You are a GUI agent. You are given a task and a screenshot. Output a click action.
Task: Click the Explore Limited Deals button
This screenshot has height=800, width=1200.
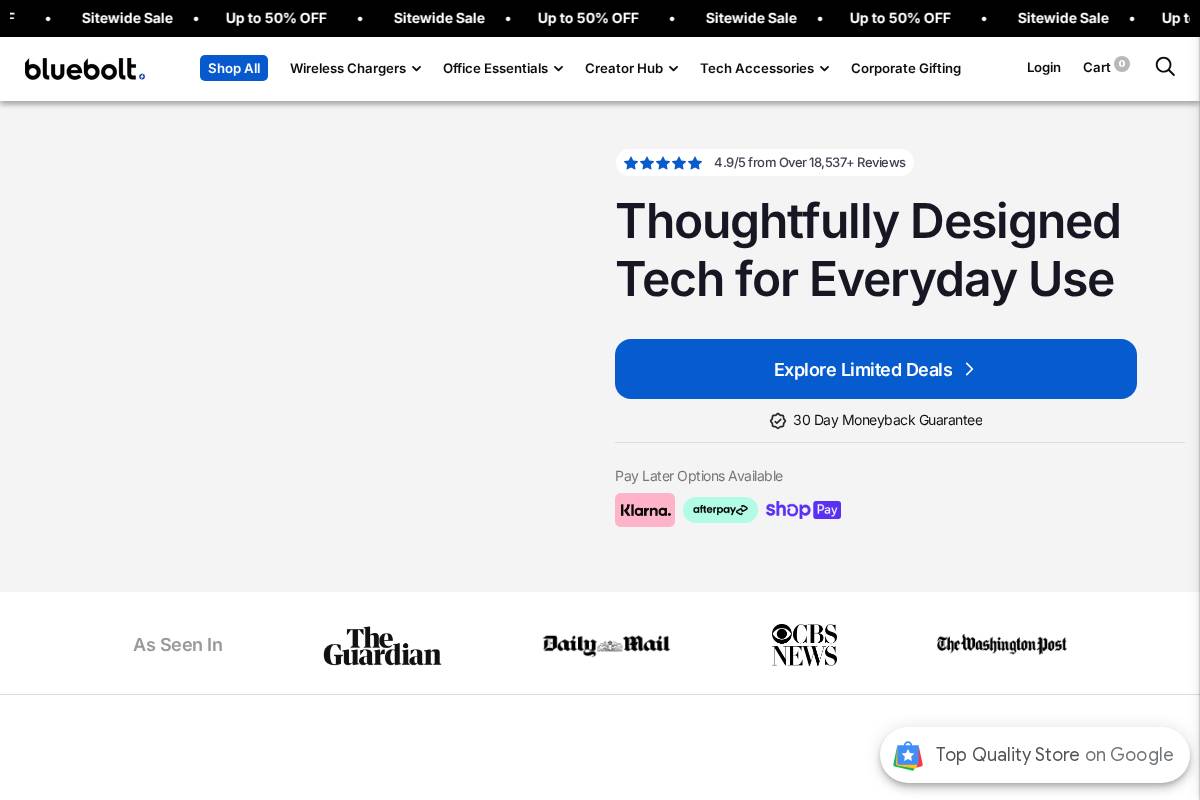[x=876, y=369]
